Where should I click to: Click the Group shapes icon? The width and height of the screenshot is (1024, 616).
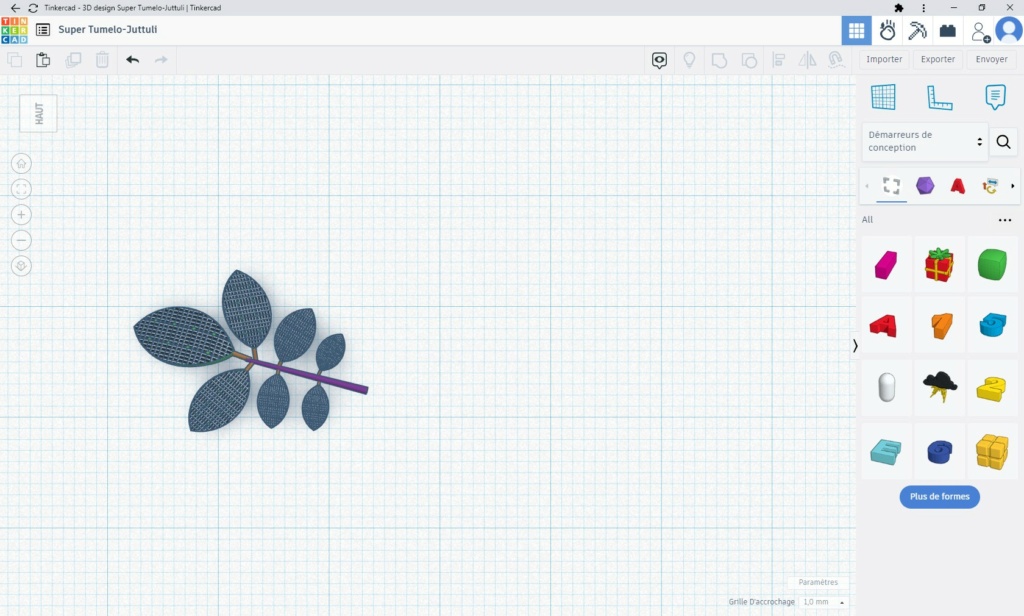point(719,61)
